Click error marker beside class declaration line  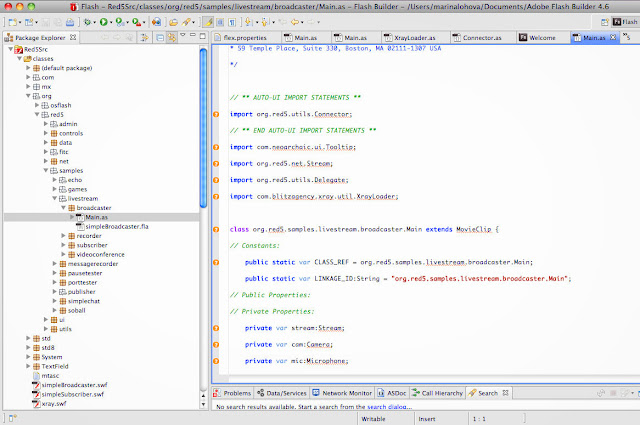click(x=216, y=229)
